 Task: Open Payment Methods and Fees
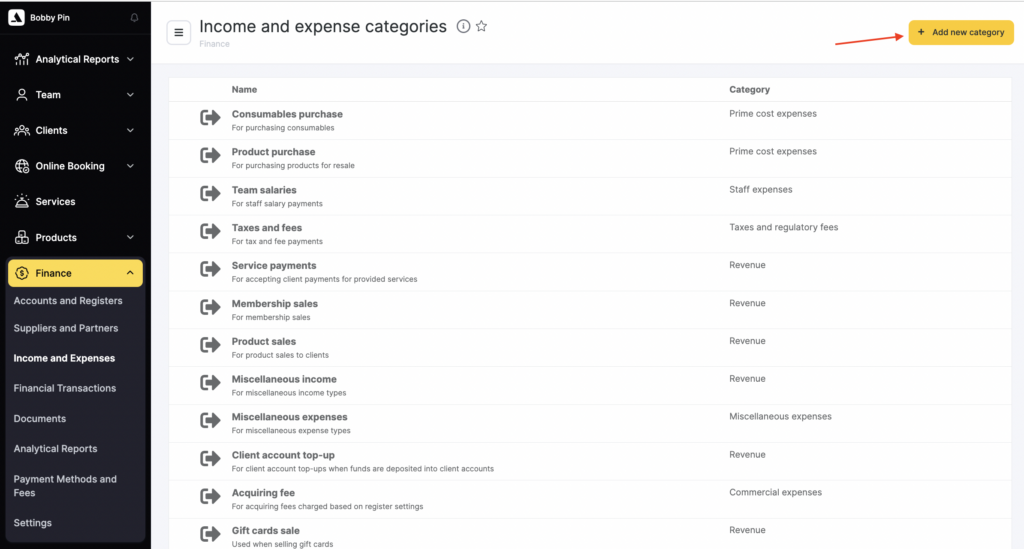pos(65,486)
